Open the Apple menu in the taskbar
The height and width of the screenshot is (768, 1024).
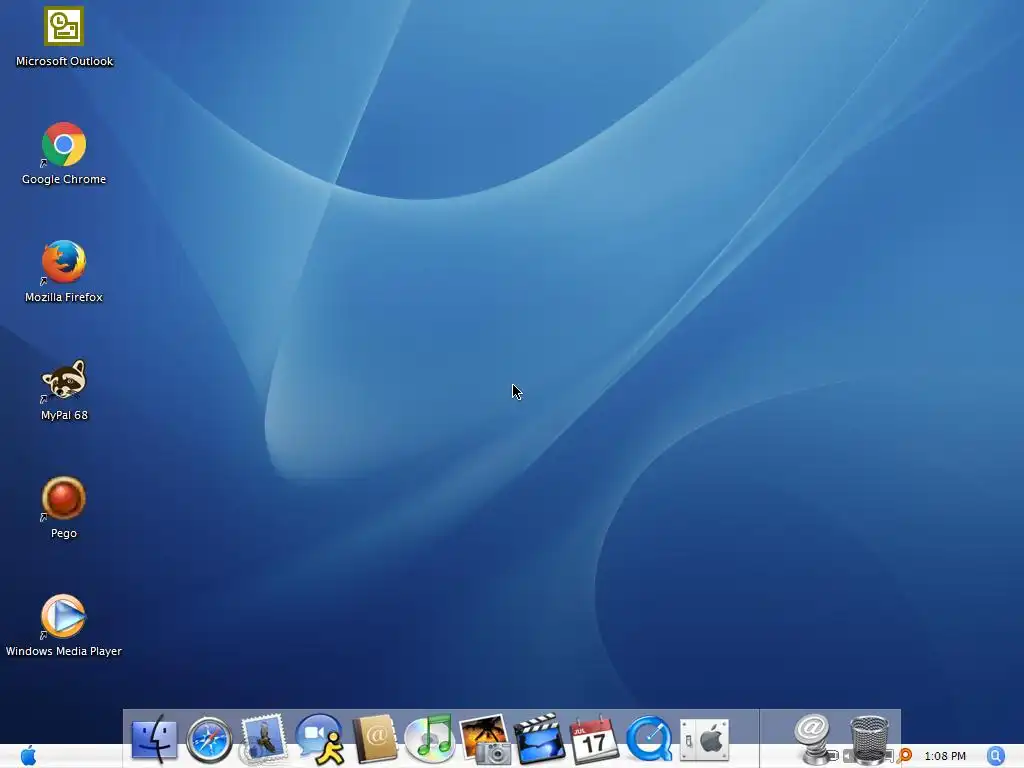(x=28, y=756)
